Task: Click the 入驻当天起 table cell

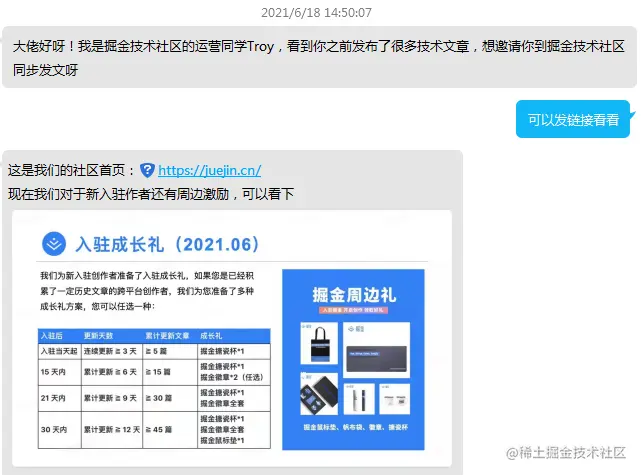Action: pos(60,351)
